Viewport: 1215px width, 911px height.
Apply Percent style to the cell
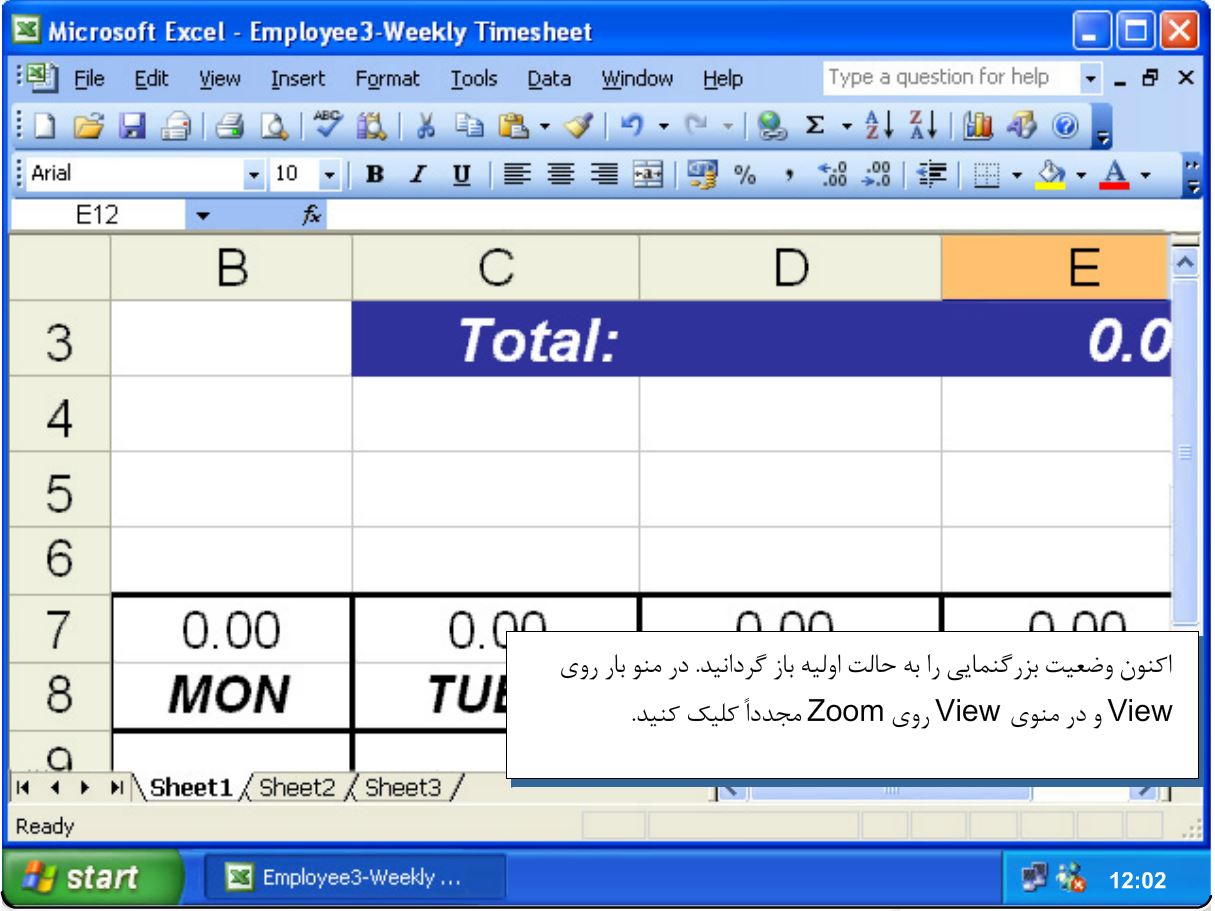pos(745,174)
